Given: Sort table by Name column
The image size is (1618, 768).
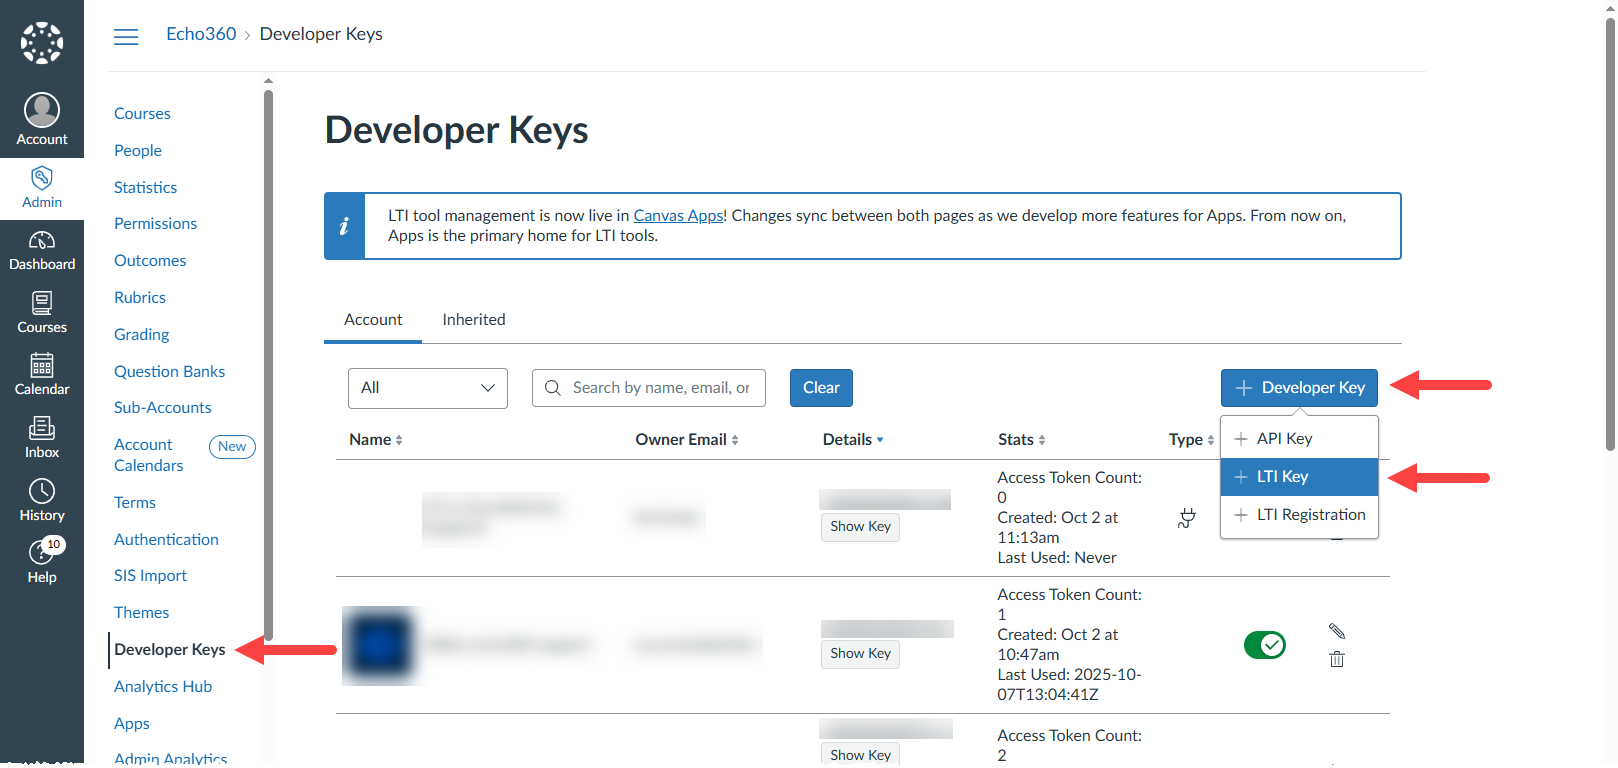Looking at the screenshot, I should (376, 440).
